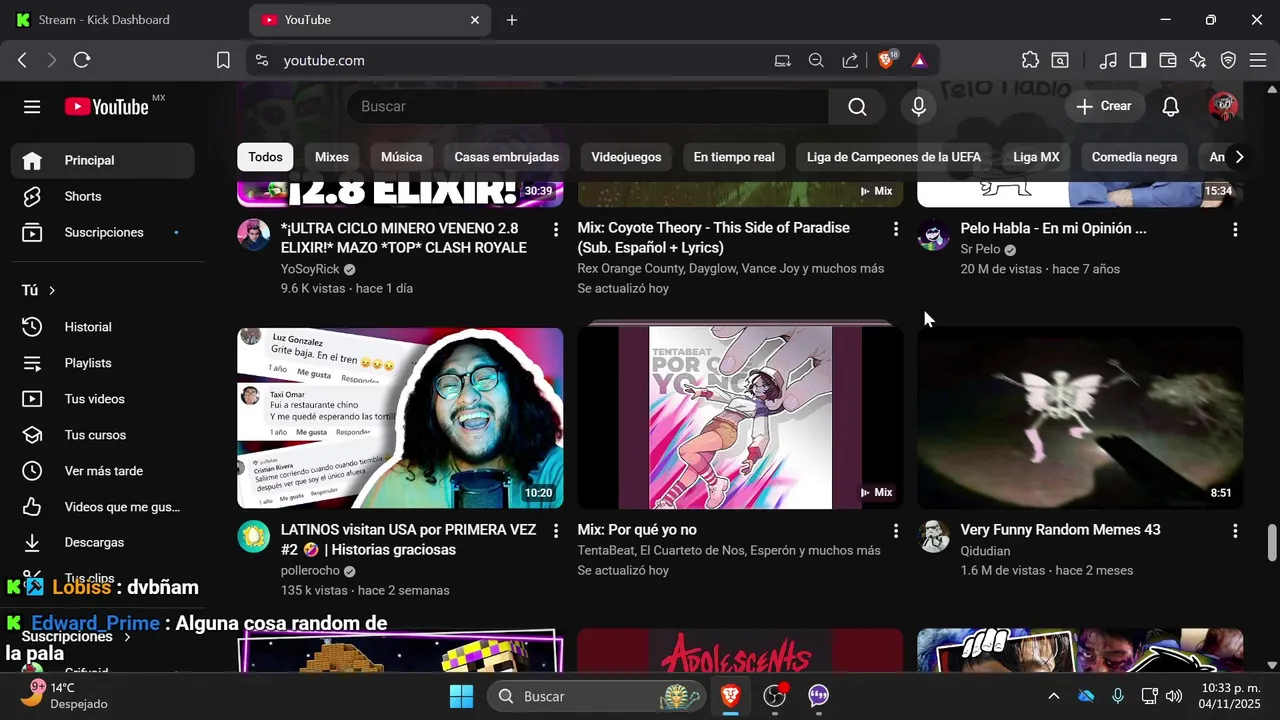Screen dimensions: 1280x720
Task: Open the account avatar menu
Action: click(1224, 106)
